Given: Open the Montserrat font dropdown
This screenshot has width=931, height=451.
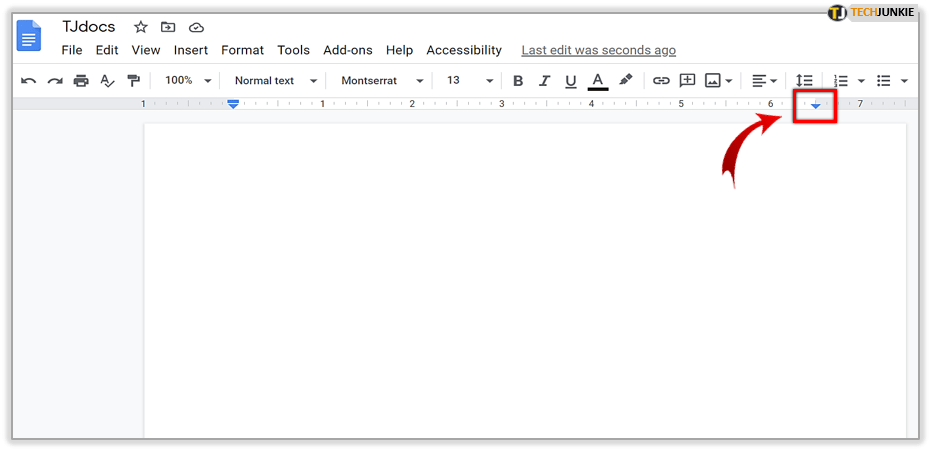Looking at the screenshot, I should 380,81.
